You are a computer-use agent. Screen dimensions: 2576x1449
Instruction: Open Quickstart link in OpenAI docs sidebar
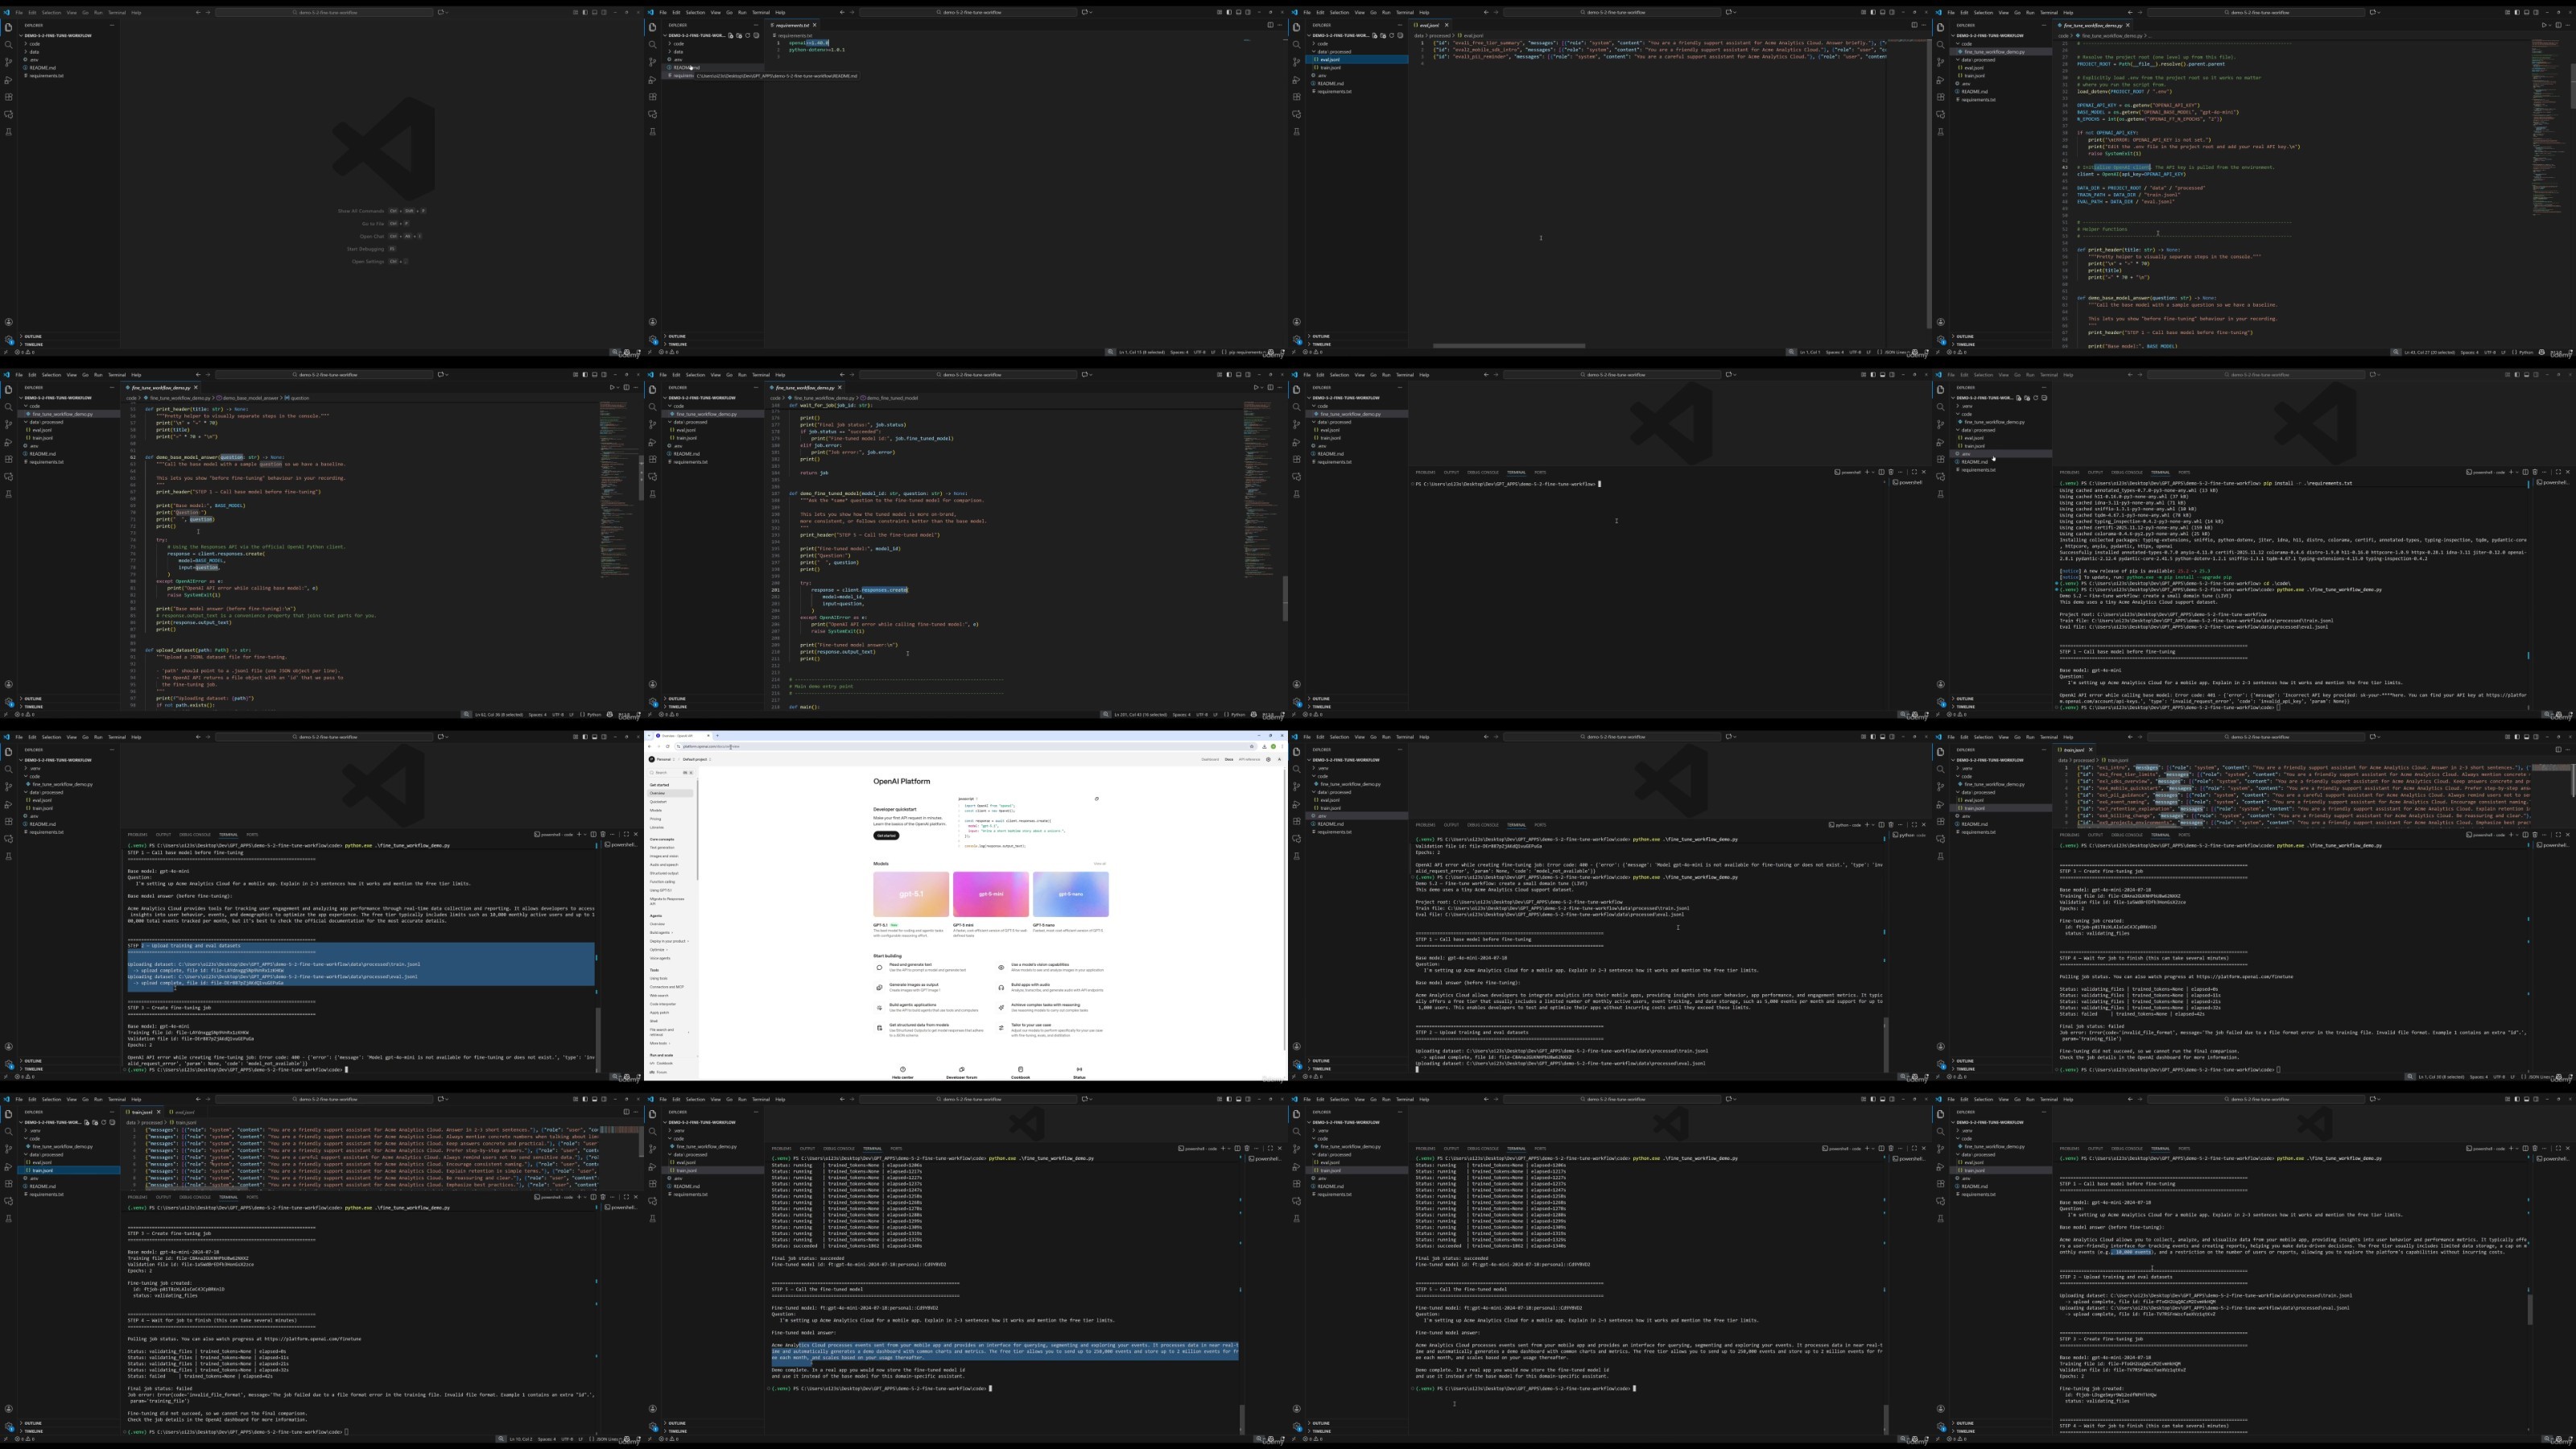click(x=659, y=802)
